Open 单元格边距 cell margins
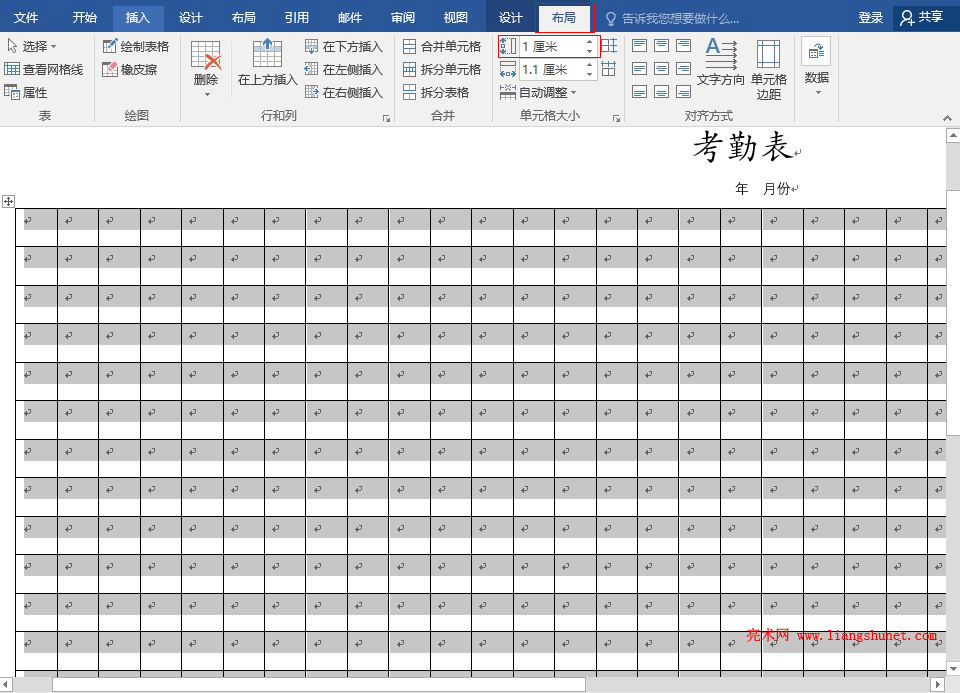Screen dimensions: 960x693 tap(768, 69)
